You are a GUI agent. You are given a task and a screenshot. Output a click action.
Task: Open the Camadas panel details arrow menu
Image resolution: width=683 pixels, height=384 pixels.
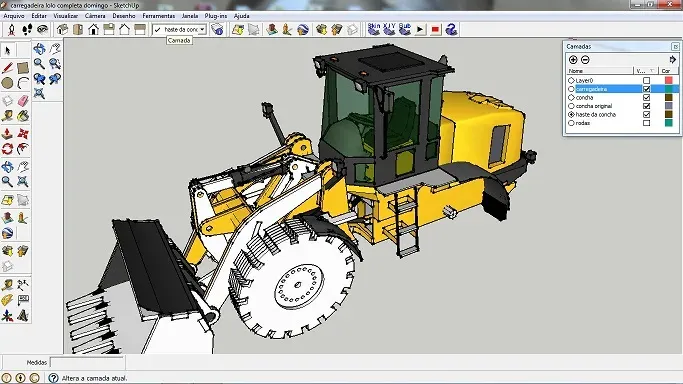point(673,60)
